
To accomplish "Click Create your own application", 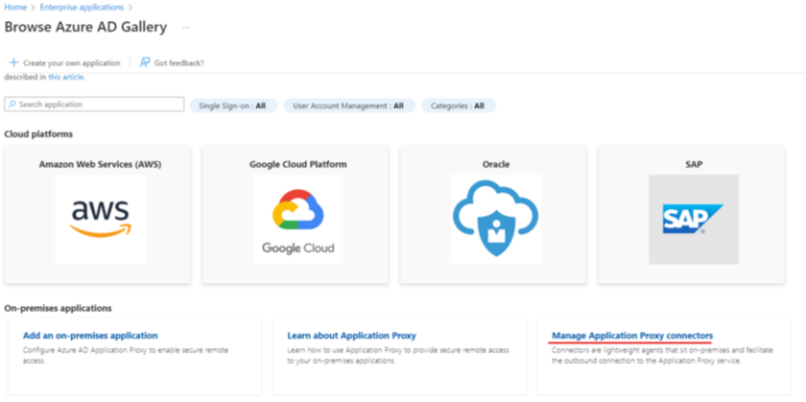I will (x=71, y=63).
